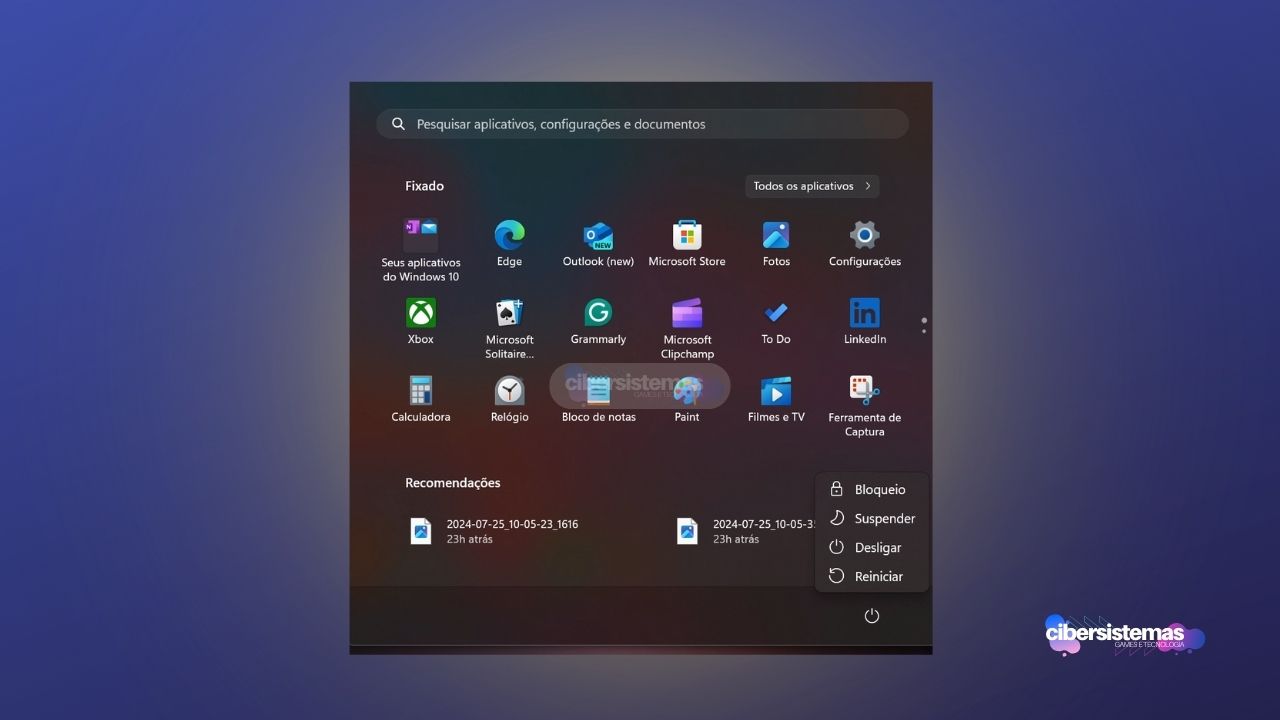Go to next pinned apps page dots
Viewport: 1280px width, 720px height.
point(924,326)
